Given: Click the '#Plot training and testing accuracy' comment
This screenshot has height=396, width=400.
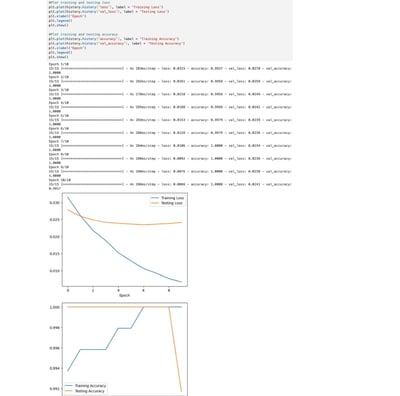Looking at the screenshot, I should point(83,34).
